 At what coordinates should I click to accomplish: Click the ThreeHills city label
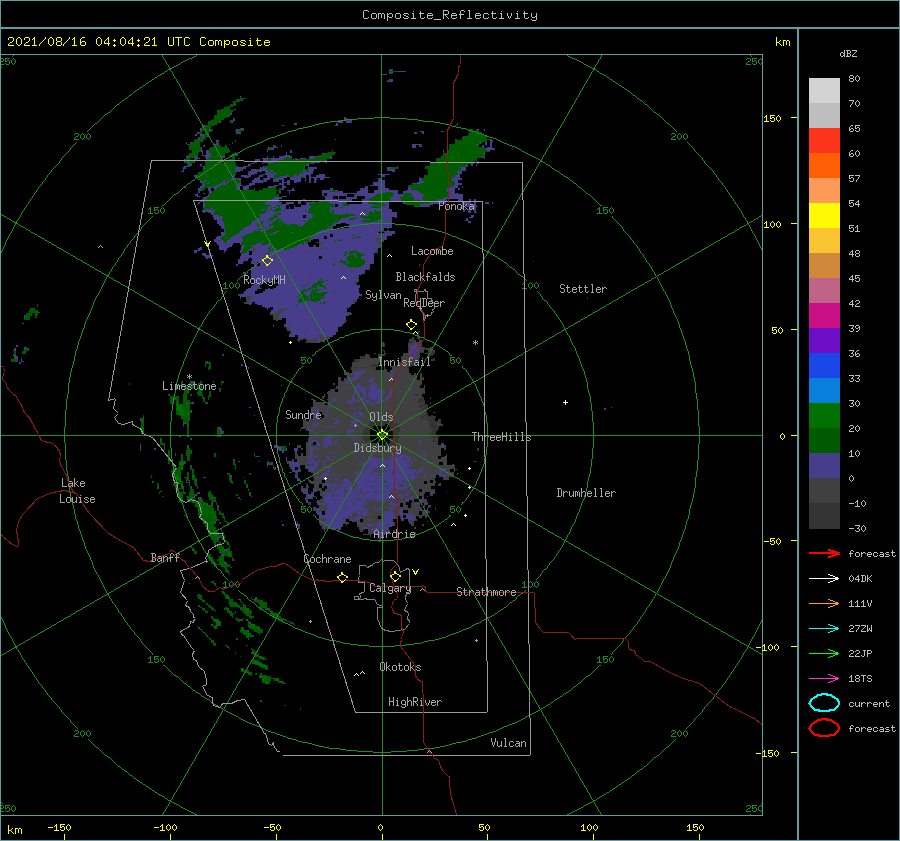click(502, 437)
